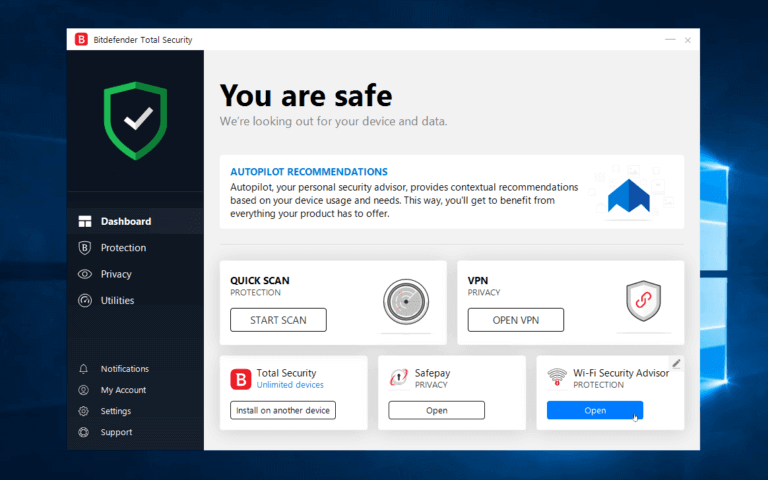The image size is (768, 480).
Task: Open the Utilities section
Action: 117,300
